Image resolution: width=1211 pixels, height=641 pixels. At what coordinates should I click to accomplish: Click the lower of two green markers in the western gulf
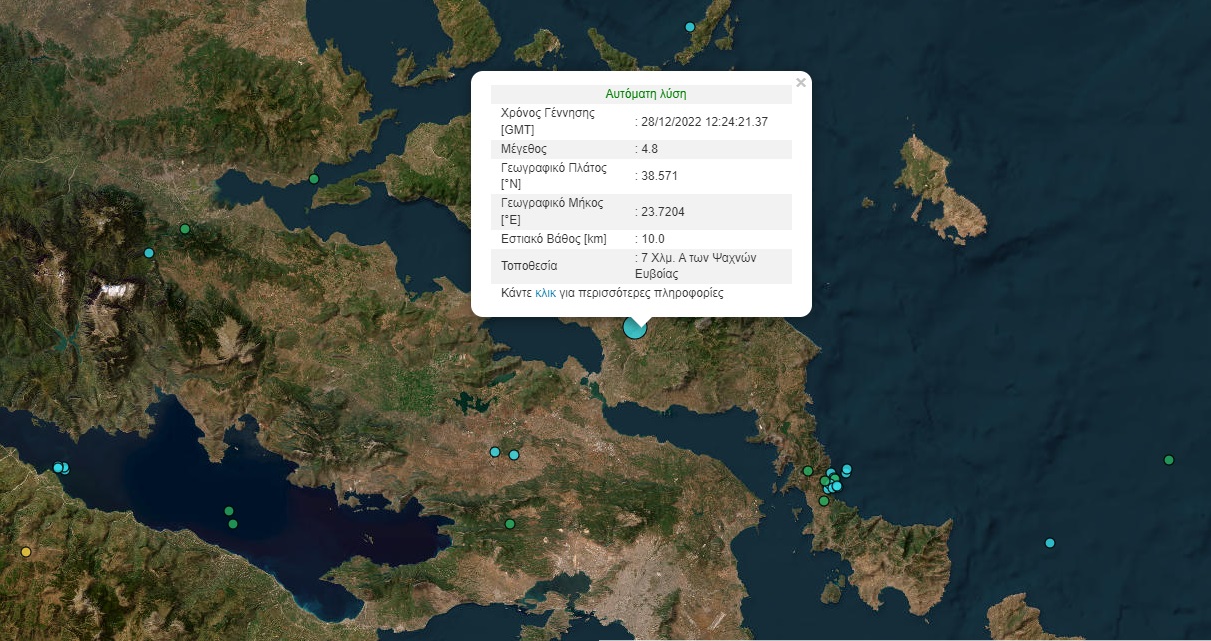tap(233, 523)
